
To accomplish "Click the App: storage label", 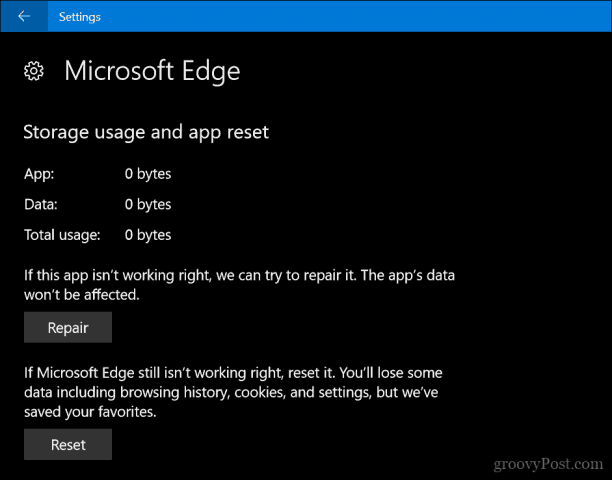I will [x=39, y=174].
